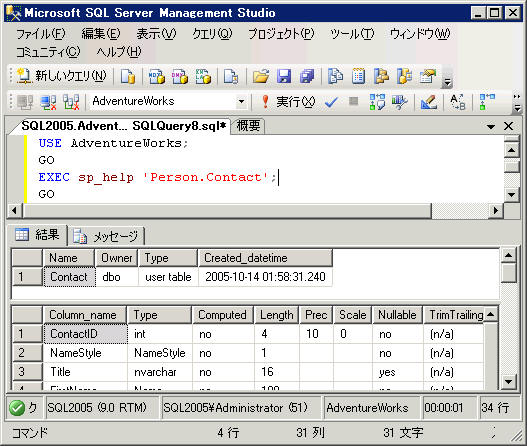
Task: Select the SQLQuery8.sql document tab
Action: coord(123,126)
